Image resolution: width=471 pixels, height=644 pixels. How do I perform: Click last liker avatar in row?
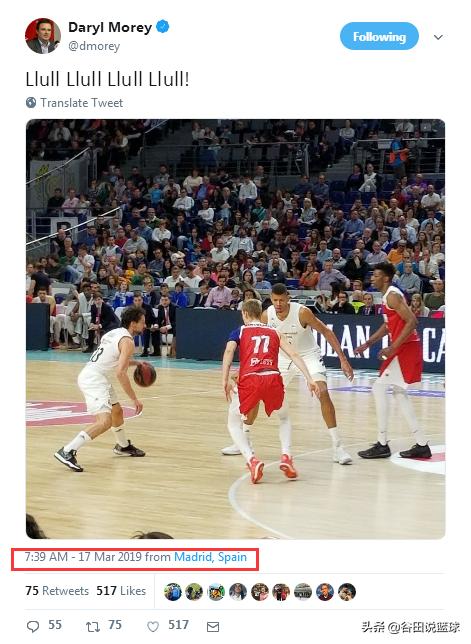click(347, 592)
